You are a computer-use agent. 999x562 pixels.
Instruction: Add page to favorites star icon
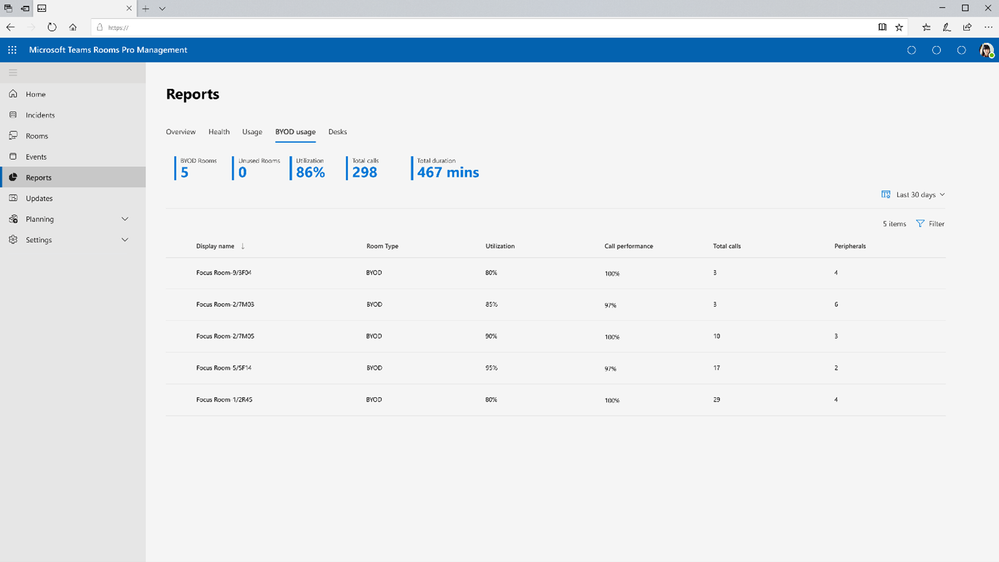[899, 27]
